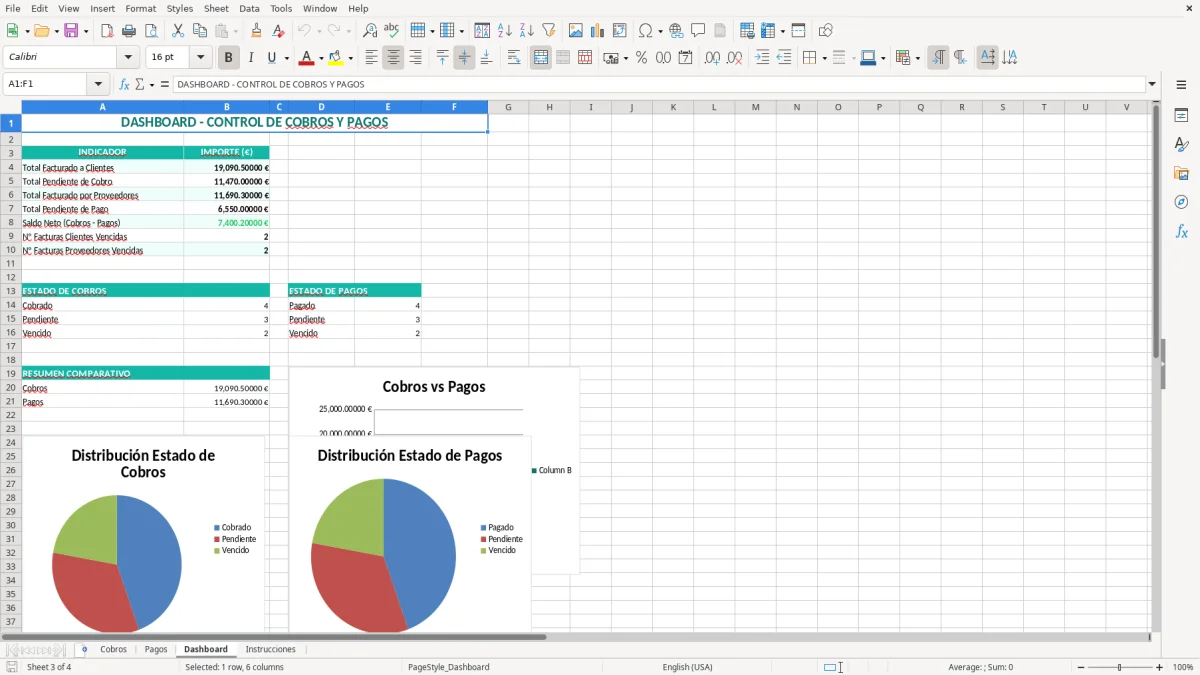Toggle Merge and Center Cells
Image resolution: width=1200 pixels, height=675 pixels.
click(541, 58)
